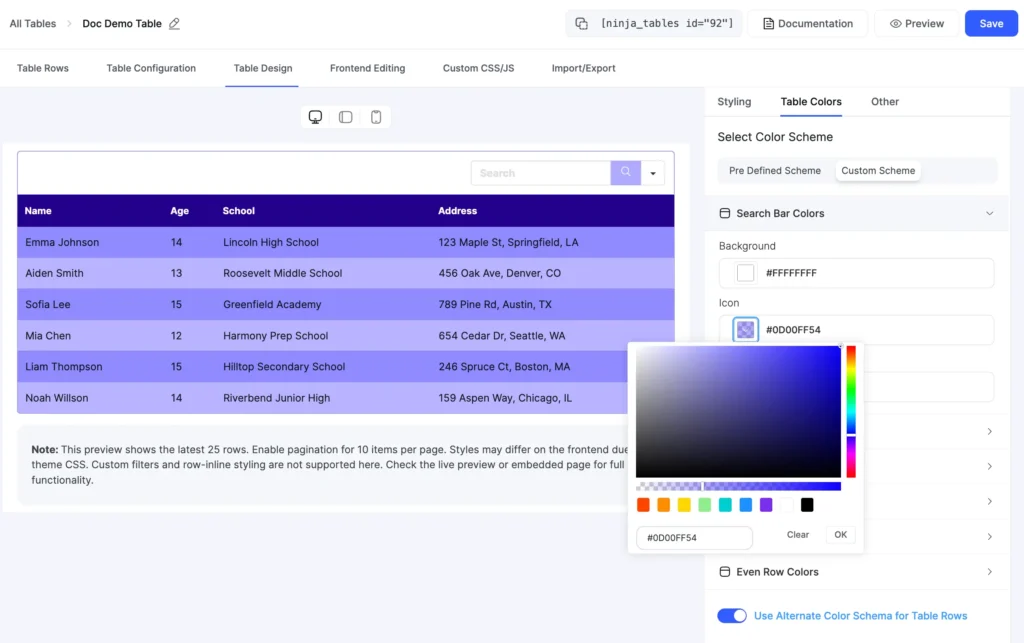This screenshot has width=1024, height=643.
Task: Switch to the Table Design tab
Action: tap(263, 68)
